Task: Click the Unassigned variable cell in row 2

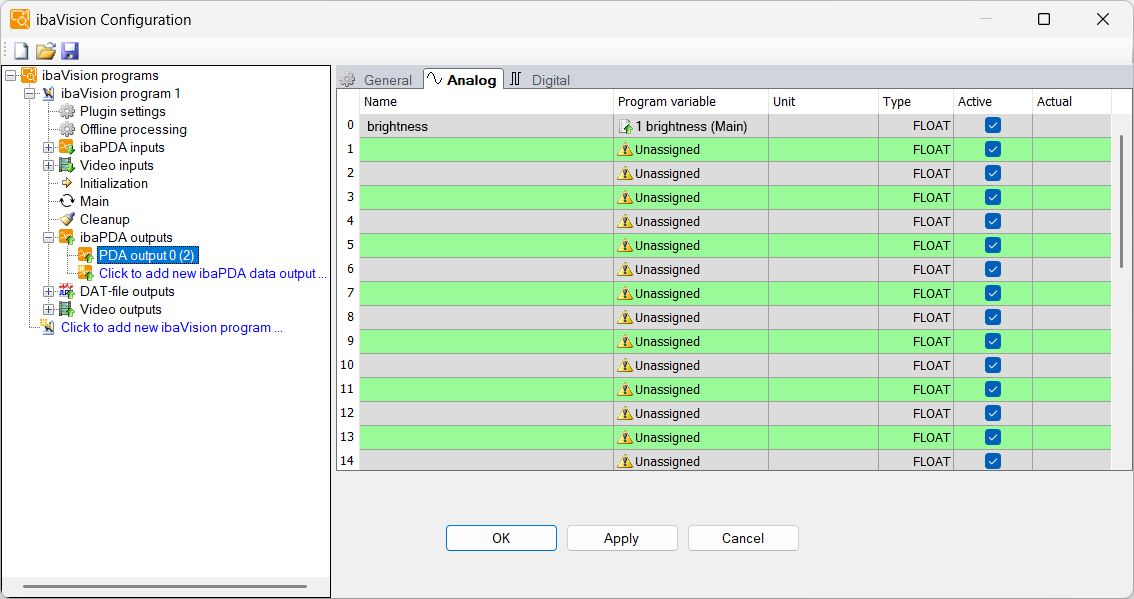Action: [691, 174]
